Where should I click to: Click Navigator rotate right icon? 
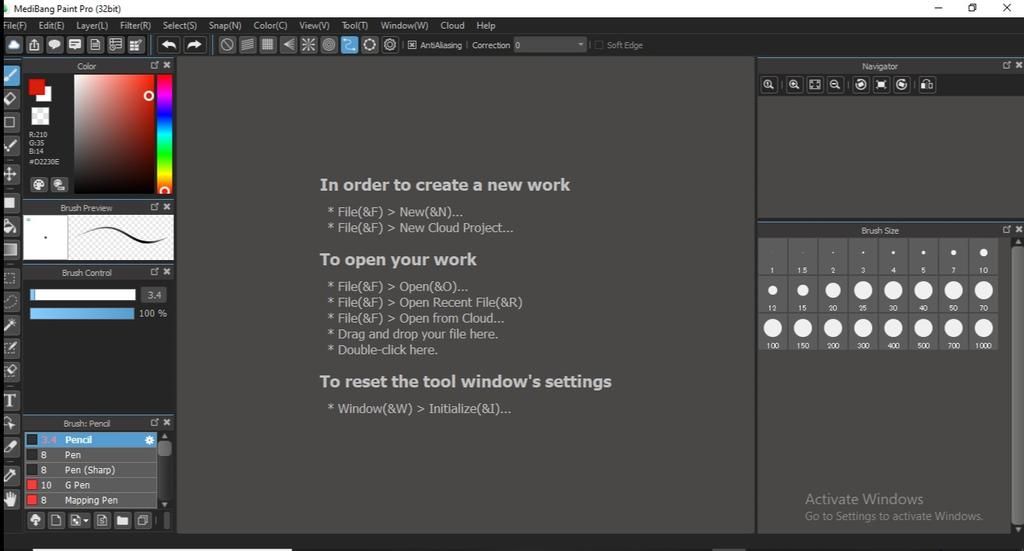pyautogui.click(x=902, y=85)
